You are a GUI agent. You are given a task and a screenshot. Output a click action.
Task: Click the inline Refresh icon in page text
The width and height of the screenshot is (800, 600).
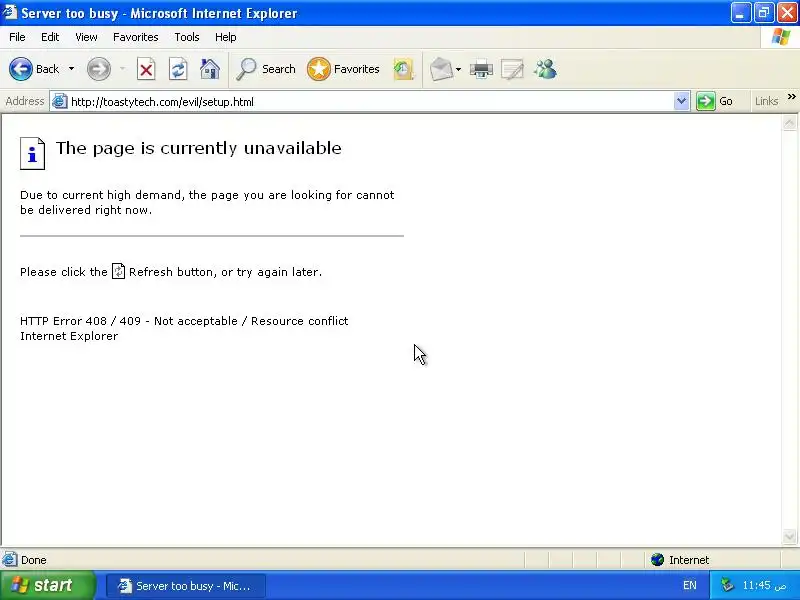point(118,271)
